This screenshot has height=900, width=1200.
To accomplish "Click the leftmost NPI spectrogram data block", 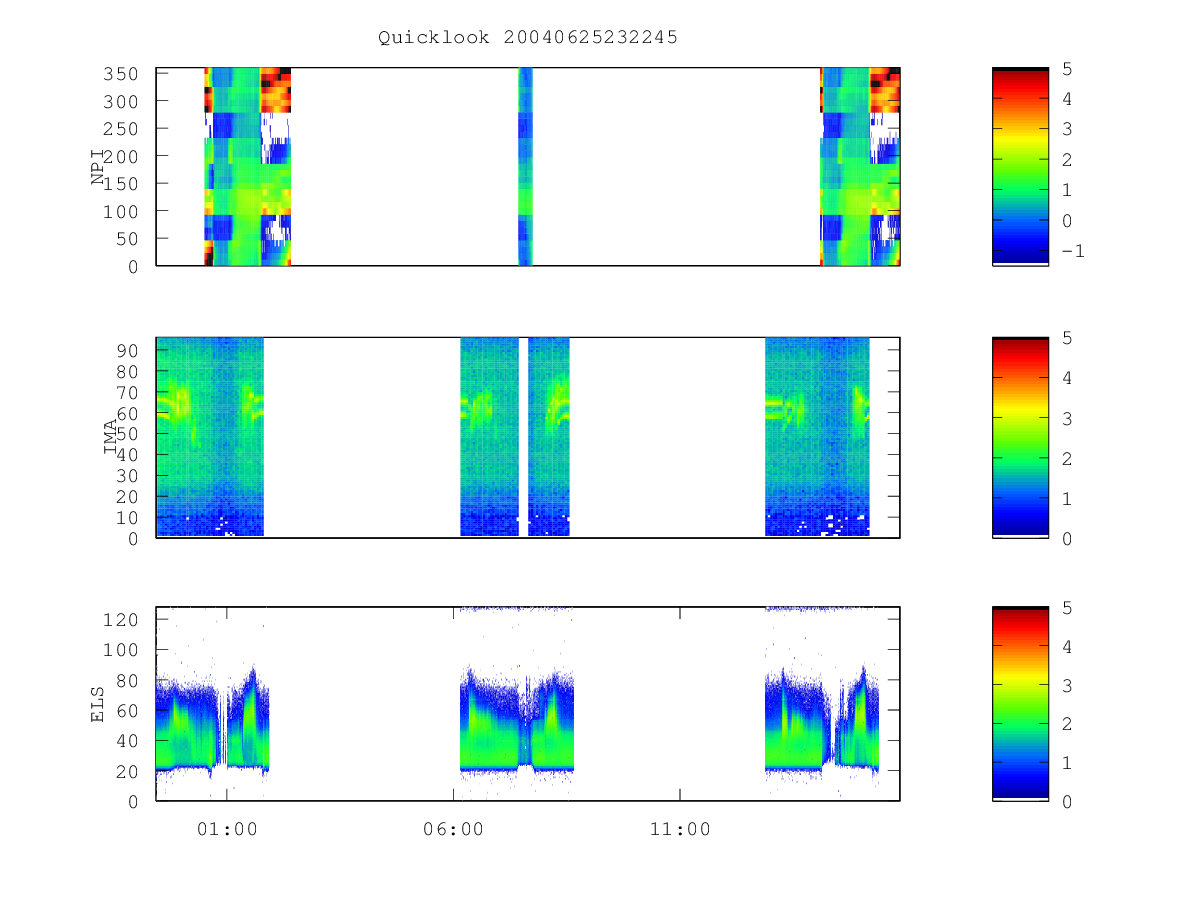I will [247, 166].
